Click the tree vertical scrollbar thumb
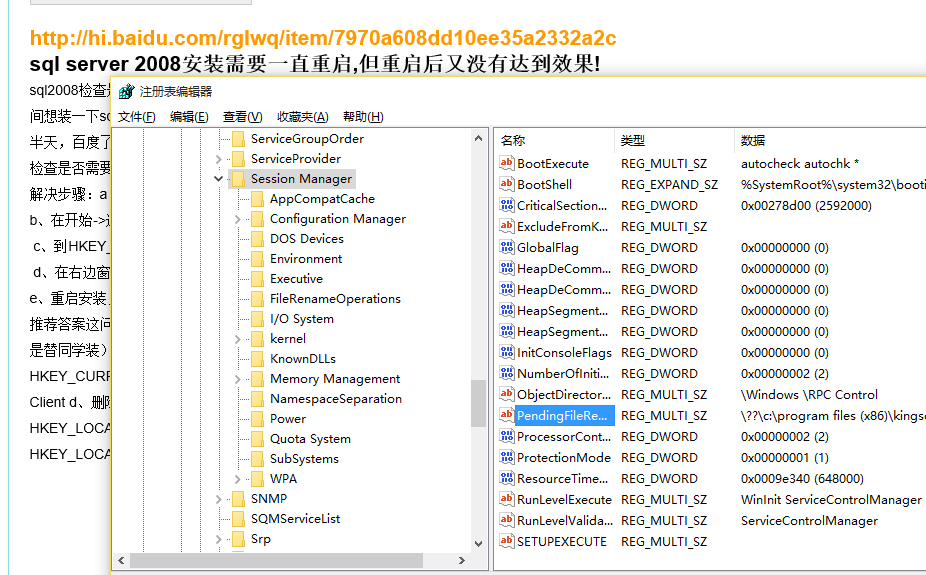The image size is (926, 575). tap(479, 403)
